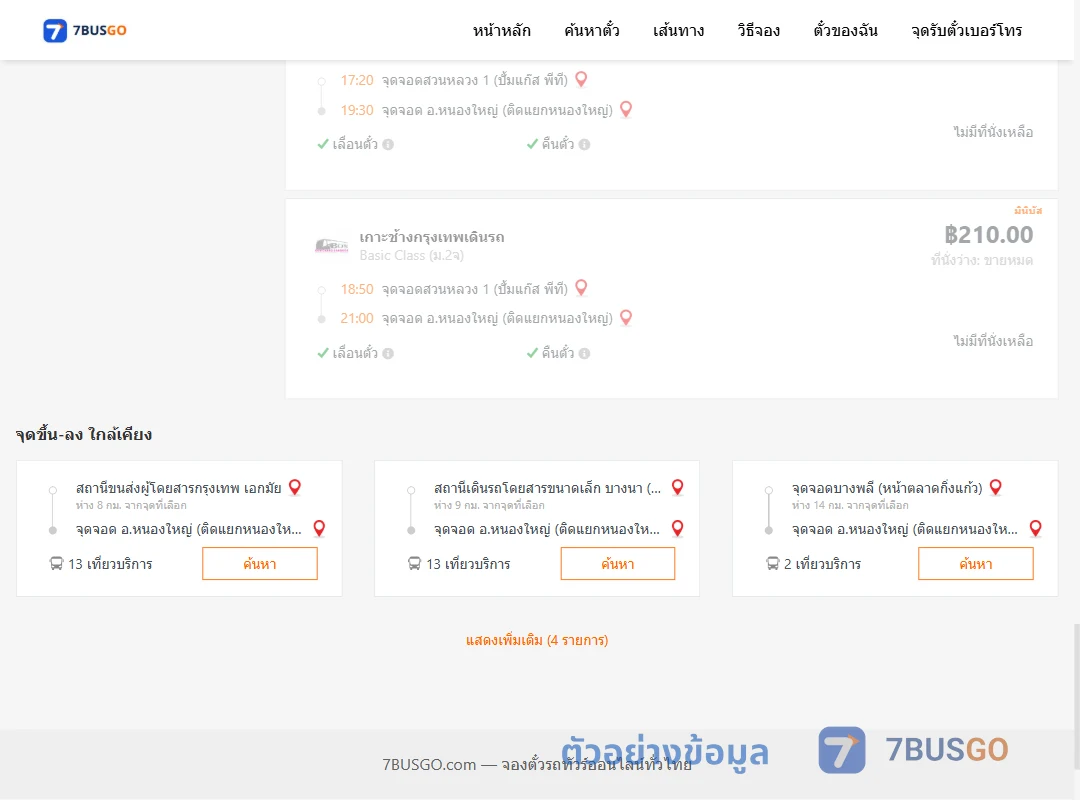Click bus icon in บางนา card
The image size is (1080, 800).
point(414,564)
